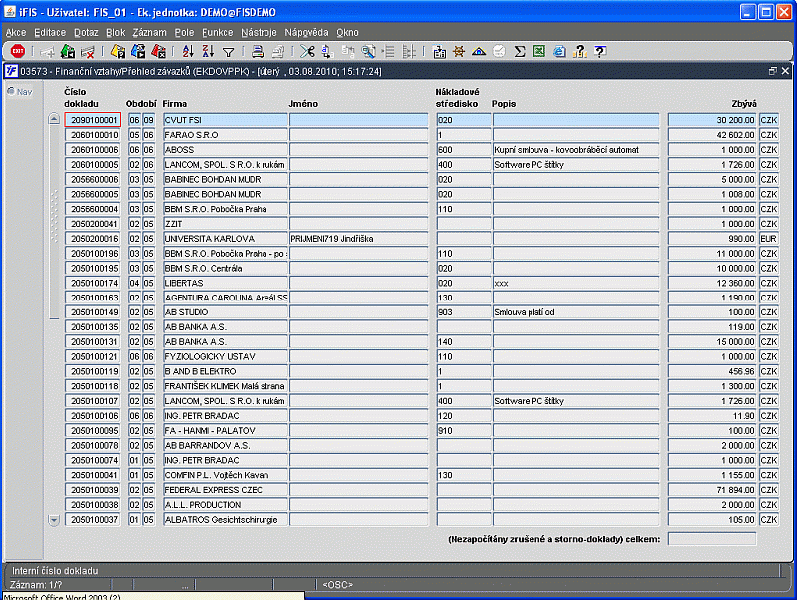Export using the green Excel icon
The width and height of the screenshot is (797, 600).
point(539,51)
